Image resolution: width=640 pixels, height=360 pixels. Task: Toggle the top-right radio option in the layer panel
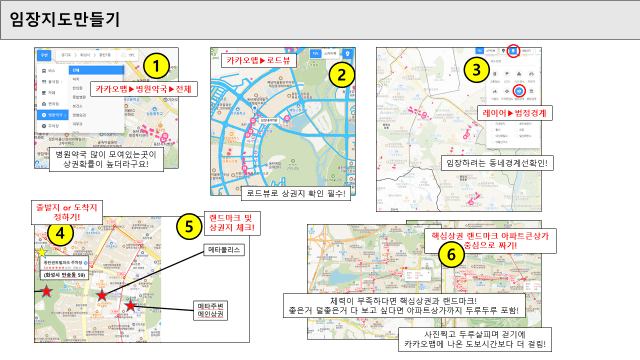point(517,124)
